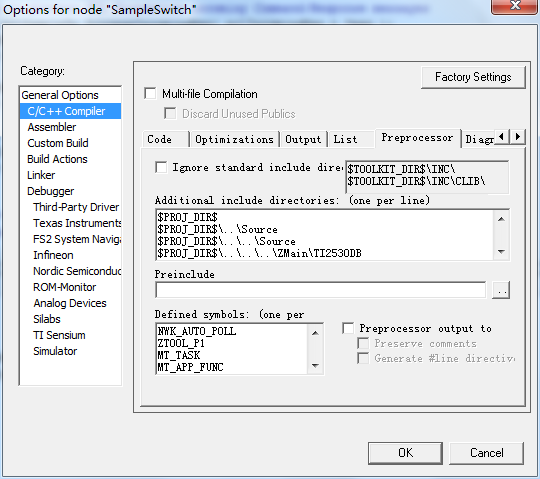540x479 pixels.
Task: Click up arrow of include directories scrollbar
Action: click(501, 219)
